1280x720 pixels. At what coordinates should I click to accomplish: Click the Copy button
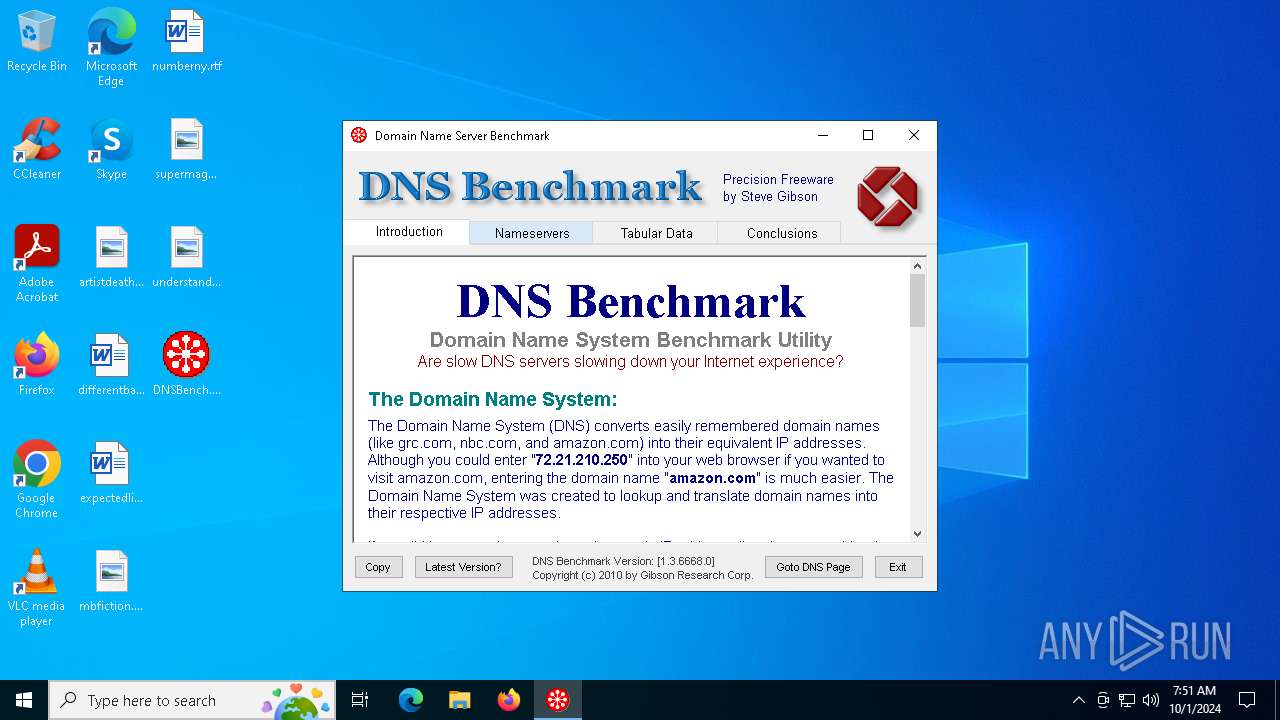378,567
